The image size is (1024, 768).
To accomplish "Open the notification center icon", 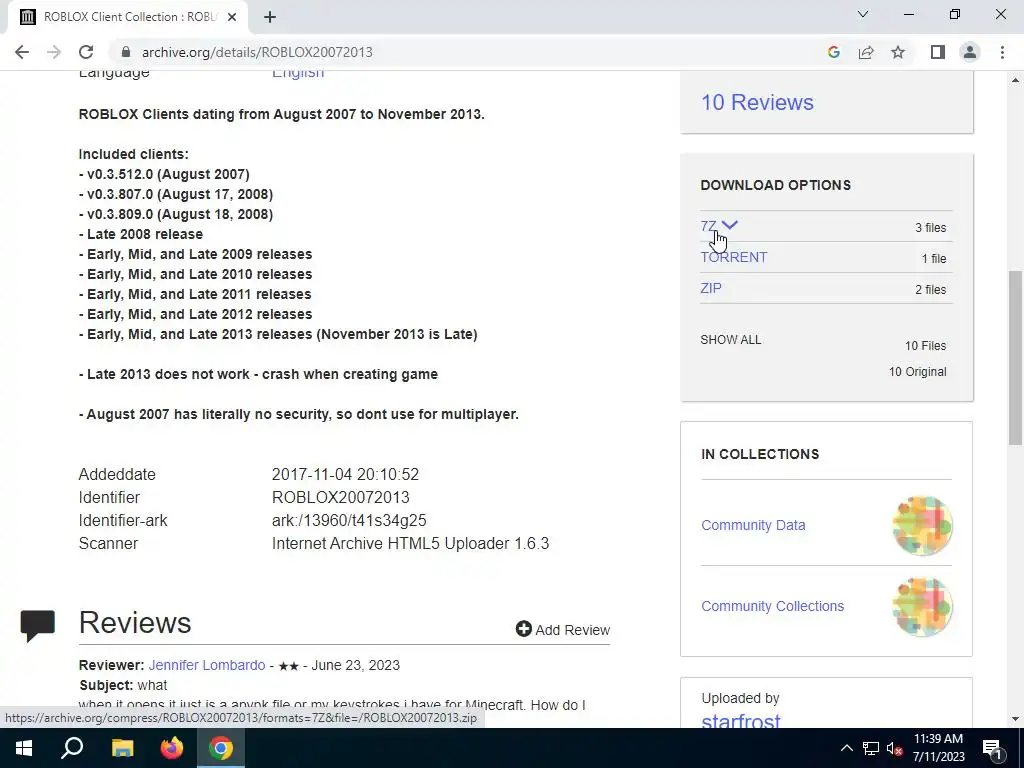I will click(x=993, y=748).
